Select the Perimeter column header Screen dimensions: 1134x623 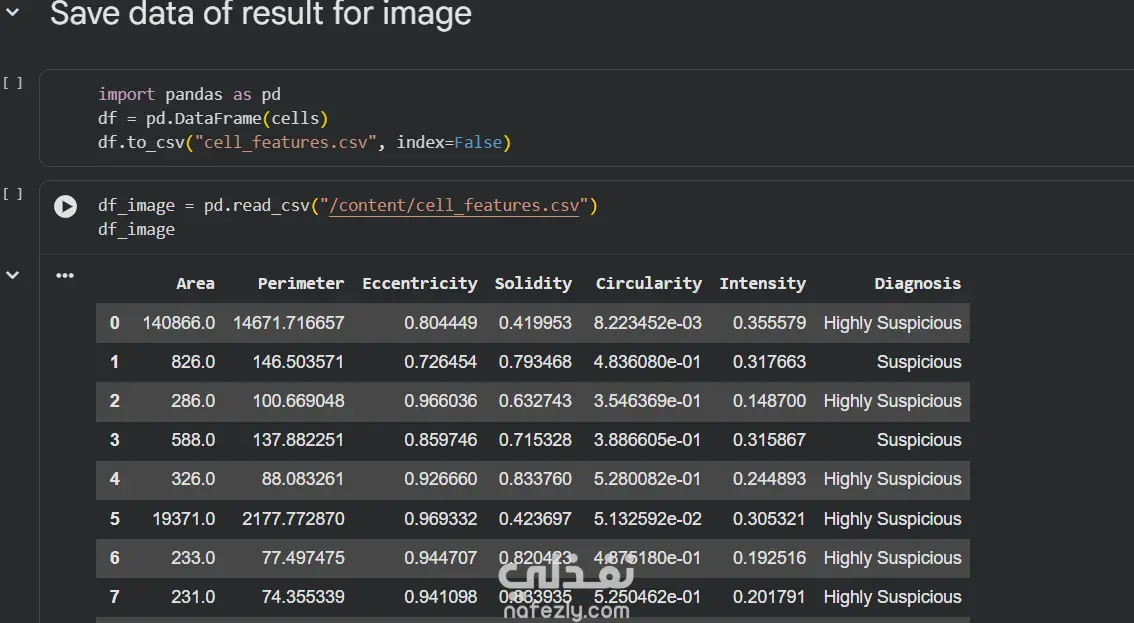[300, 284]
